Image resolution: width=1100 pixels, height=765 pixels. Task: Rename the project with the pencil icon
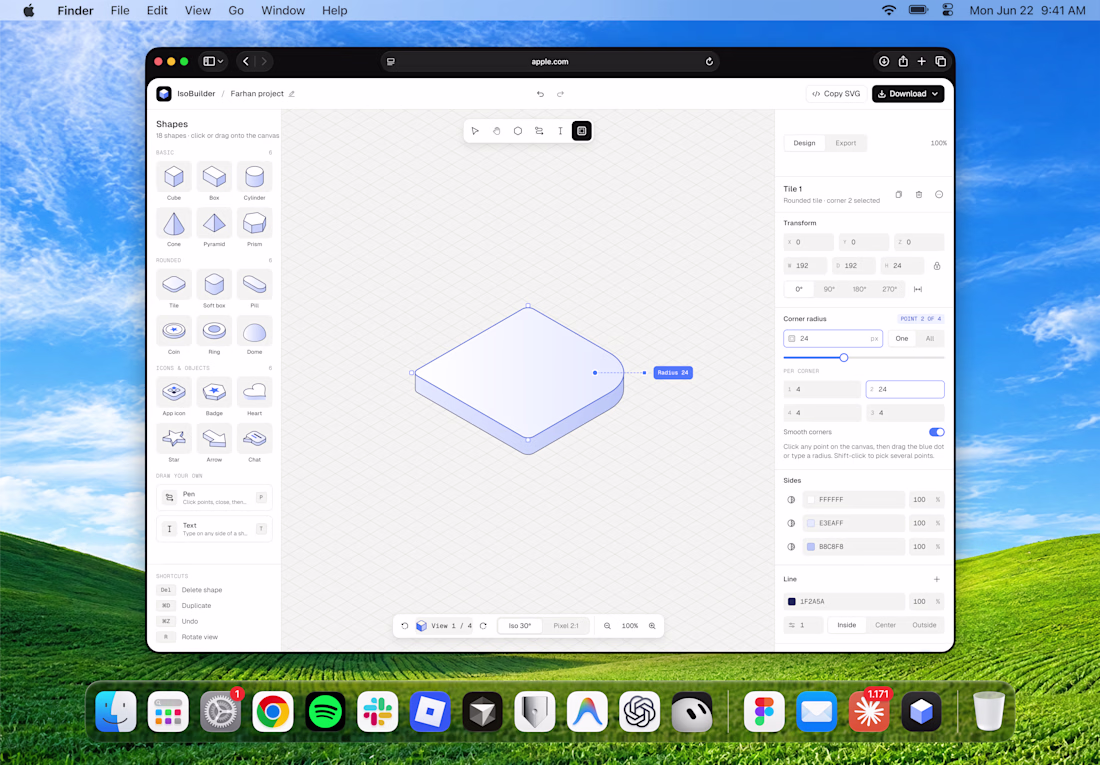click(x=292, y=94)
